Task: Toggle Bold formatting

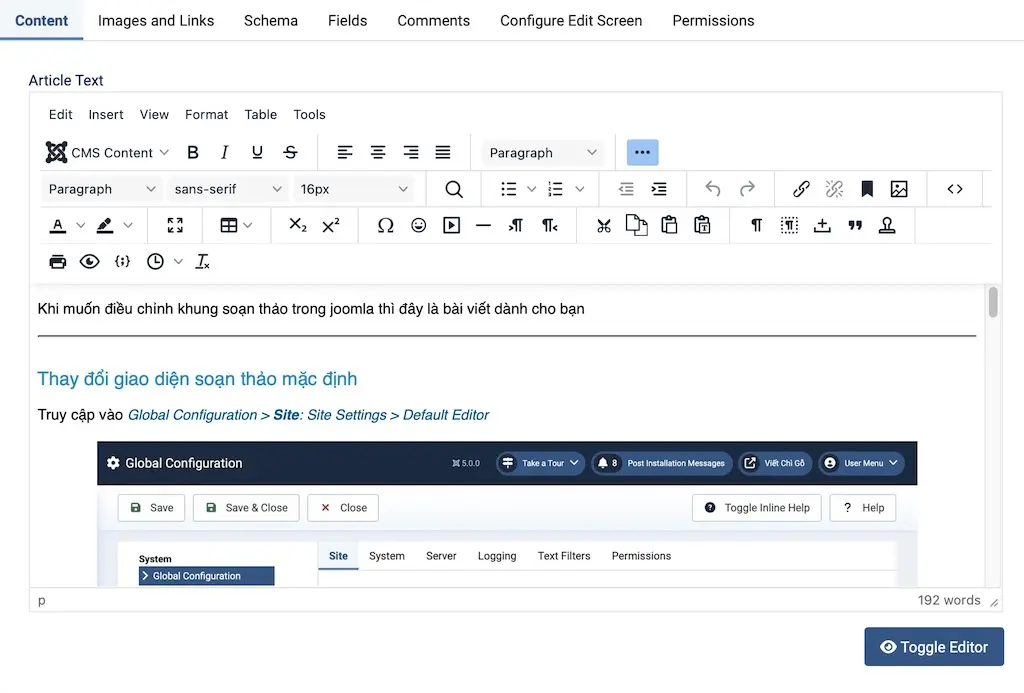Action: tap(193, 153)
